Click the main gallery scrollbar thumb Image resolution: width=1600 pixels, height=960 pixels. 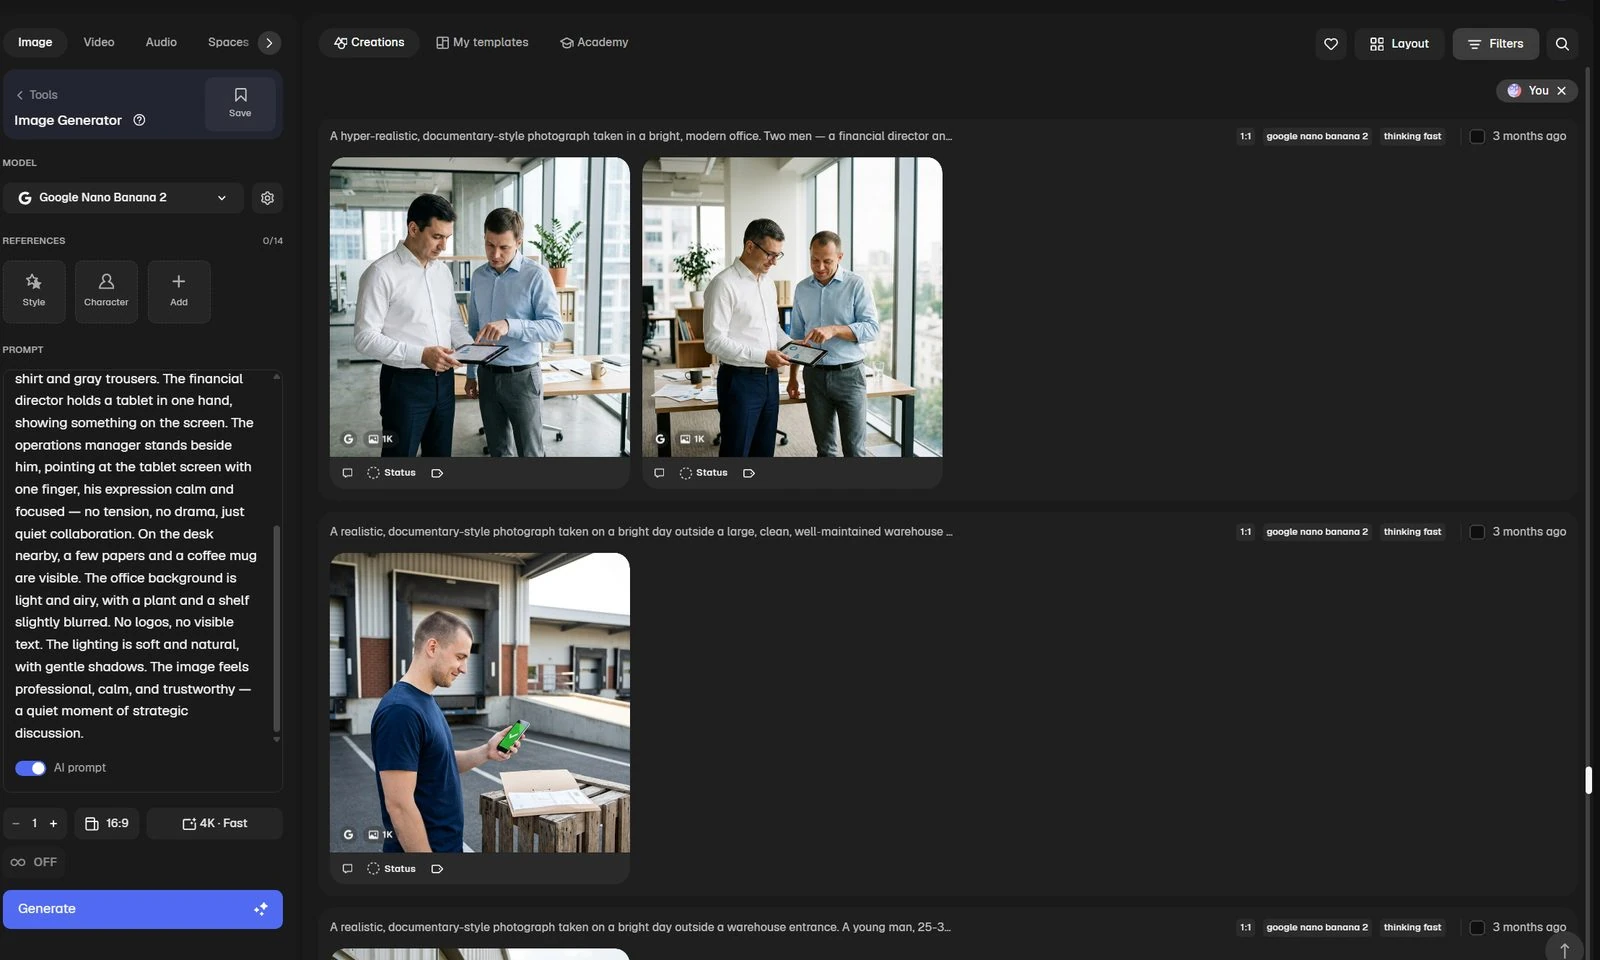coord(1588,780)
